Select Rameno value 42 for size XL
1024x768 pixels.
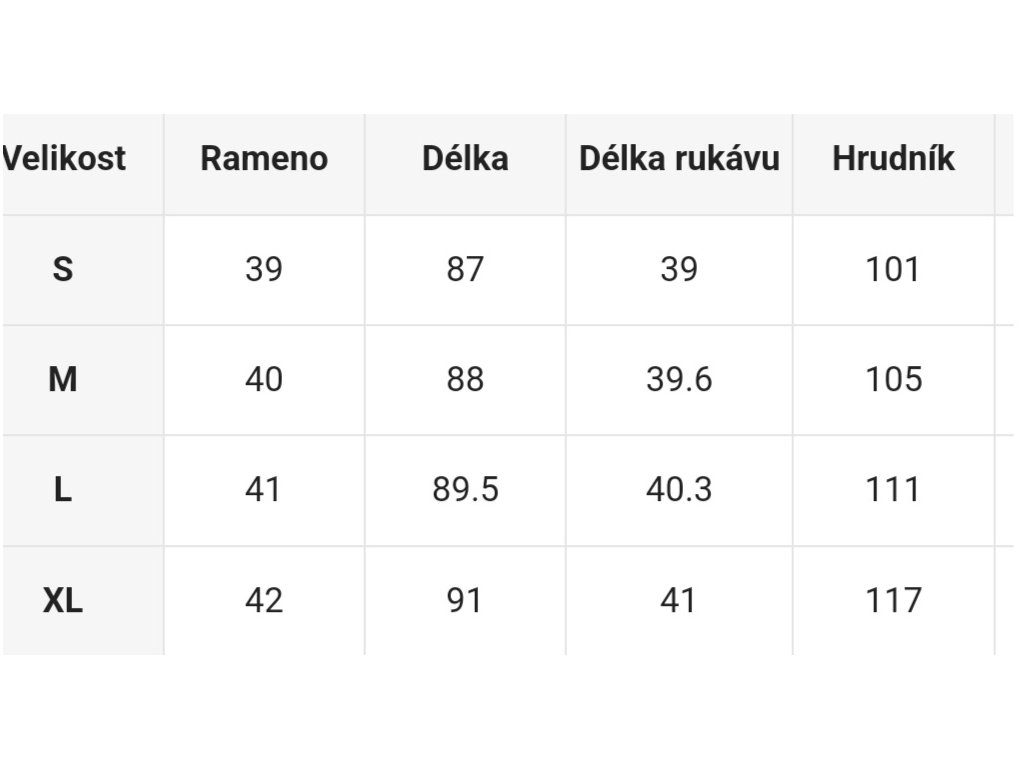coord(264,600)
